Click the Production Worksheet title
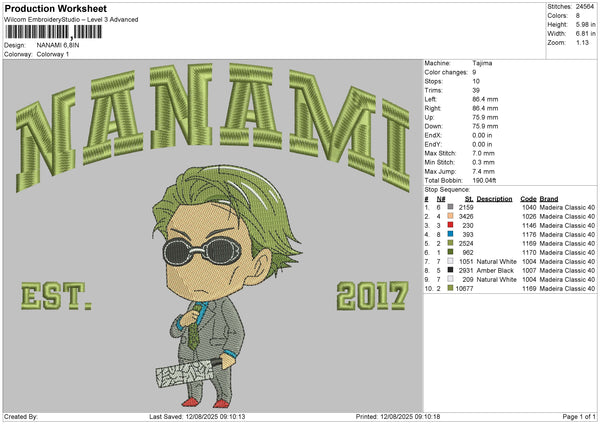 52,7
